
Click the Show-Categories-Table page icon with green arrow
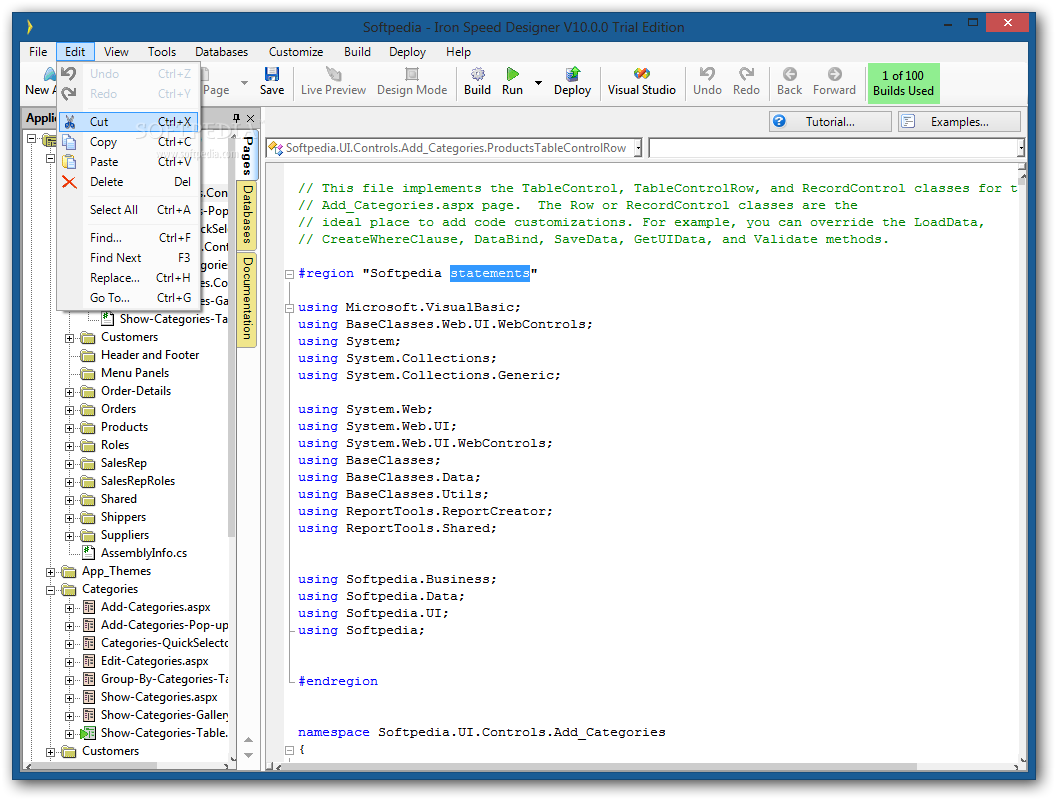click(x=88, y=733)
